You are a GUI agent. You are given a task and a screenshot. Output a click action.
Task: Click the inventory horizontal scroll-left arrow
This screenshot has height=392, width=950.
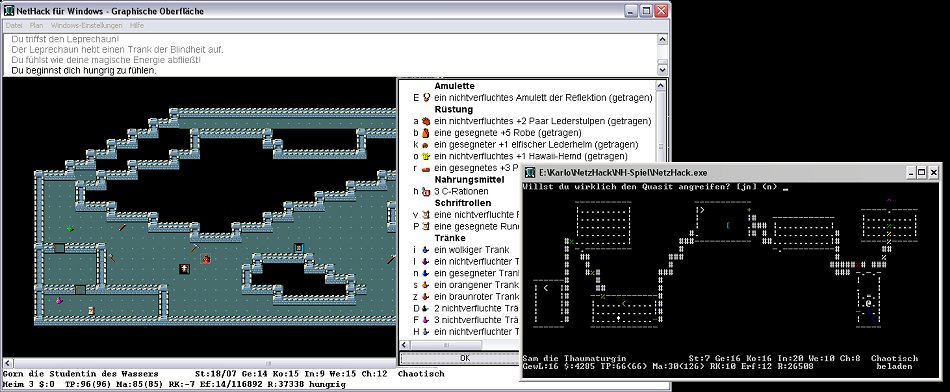405,345
